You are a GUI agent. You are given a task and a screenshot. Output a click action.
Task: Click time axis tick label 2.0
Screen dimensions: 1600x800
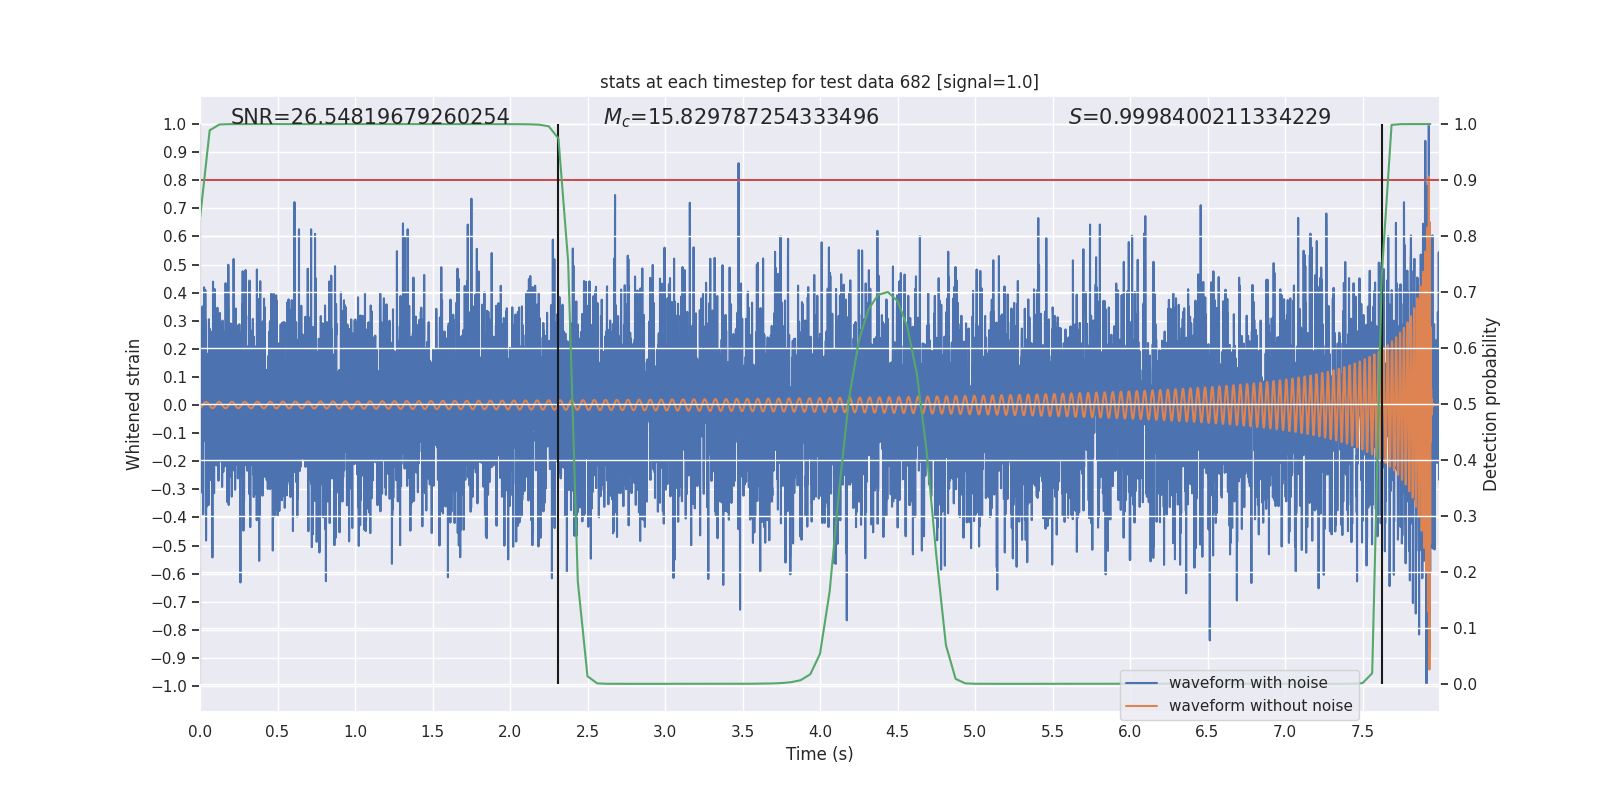click(510, 731)
